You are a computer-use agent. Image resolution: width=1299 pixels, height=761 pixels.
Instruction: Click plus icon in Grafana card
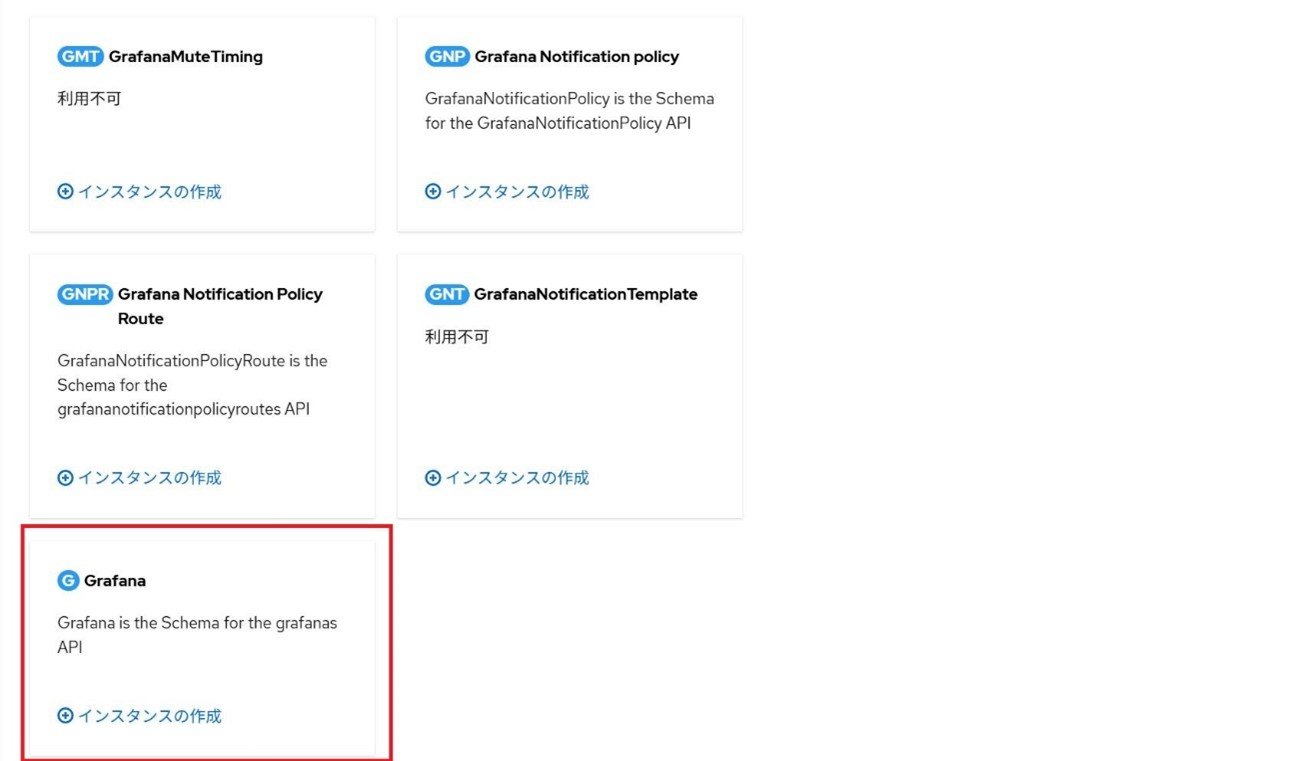(66, 716)
